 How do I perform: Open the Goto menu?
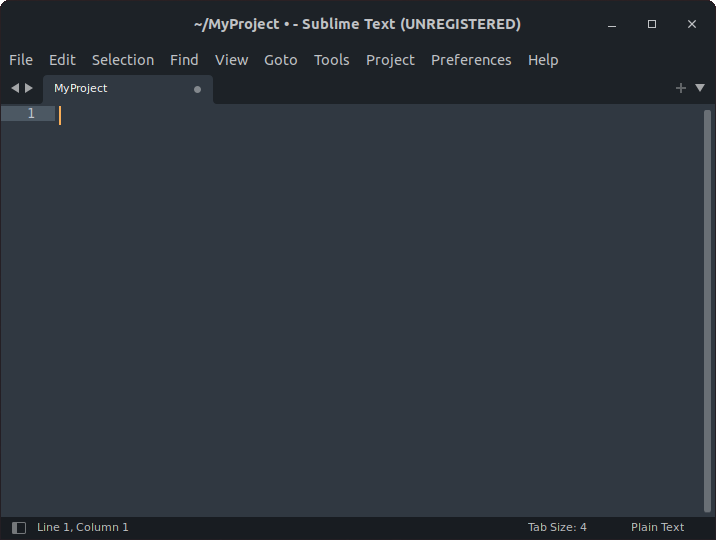[281, 60]
